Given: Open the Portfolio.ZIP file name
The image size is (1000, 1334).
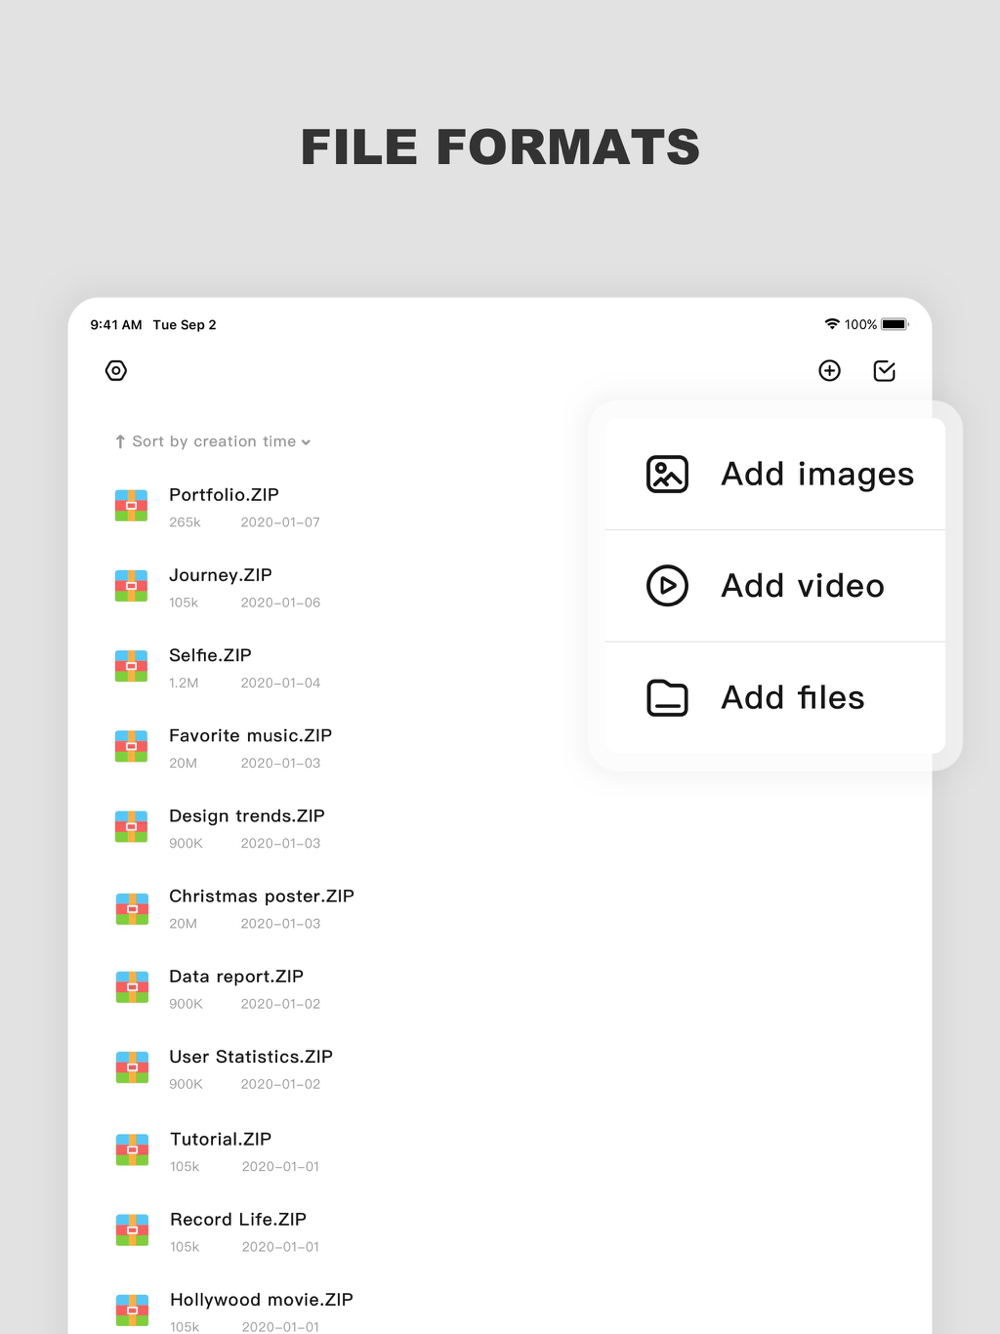Looking at the screenshot, I should (x=224, y=495).
